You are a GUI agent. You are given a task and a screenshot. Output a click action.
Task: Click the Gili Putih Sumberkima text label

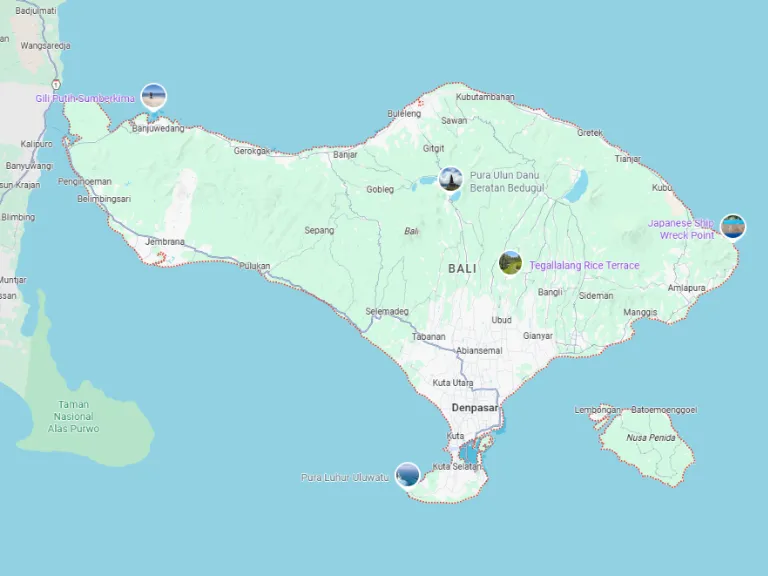pyautogui.click(x=85, y=99)
